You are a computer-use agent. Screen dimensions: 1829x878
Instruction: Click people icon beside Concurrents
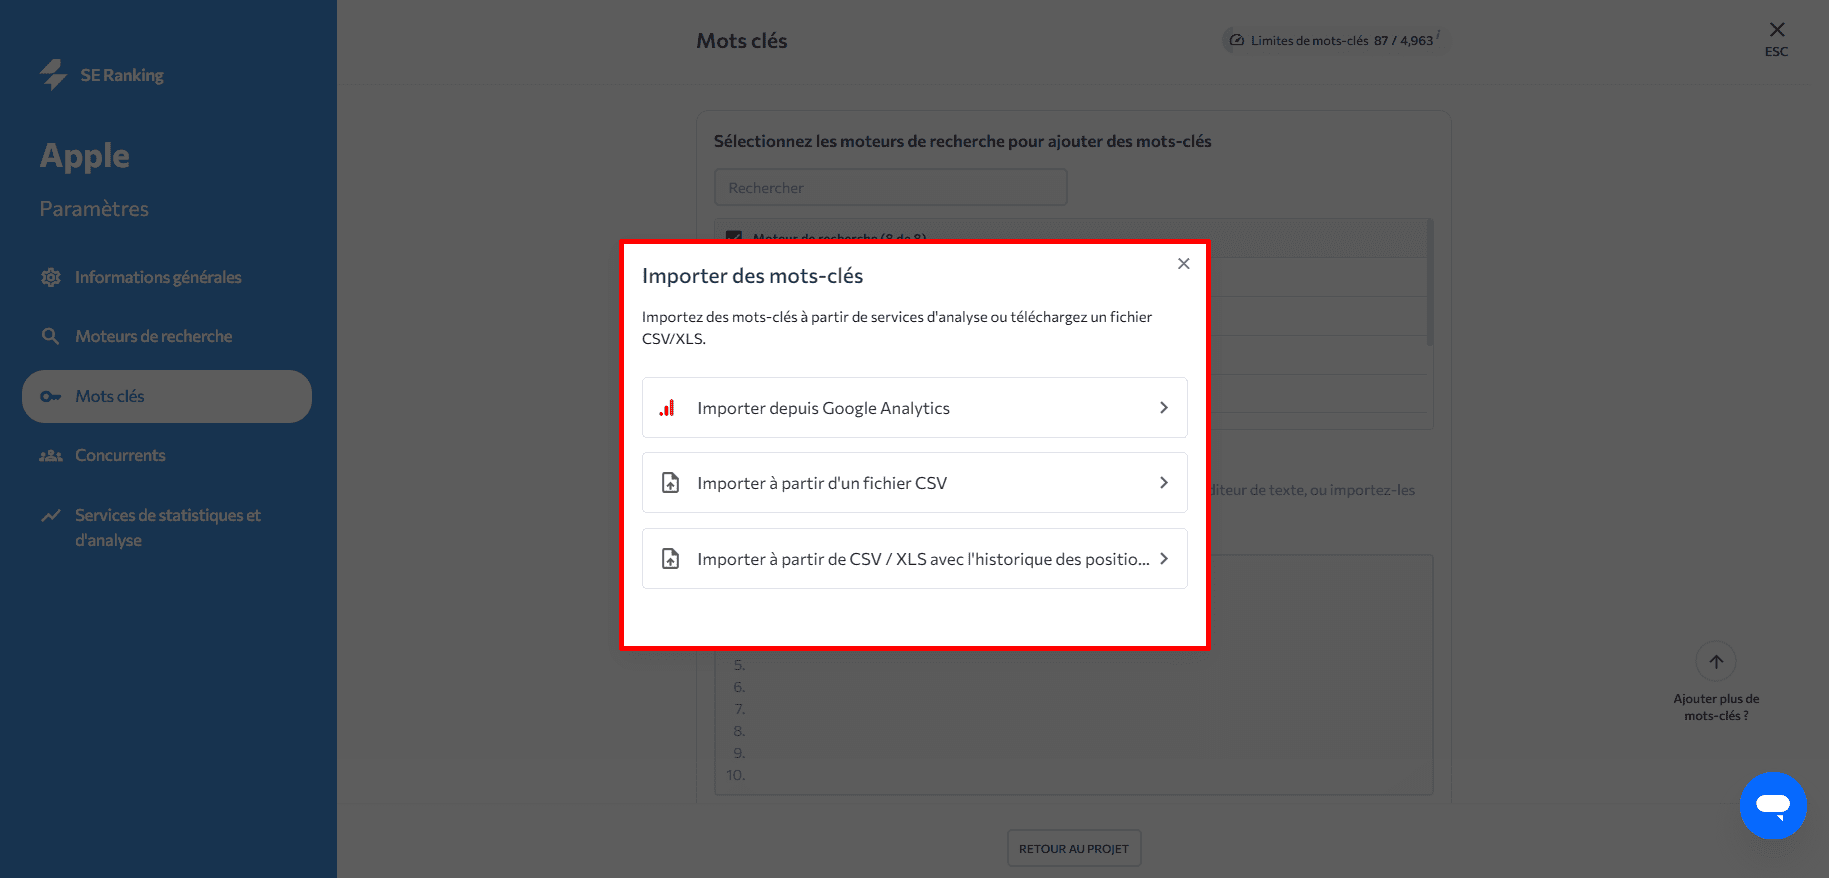point(50,456)
